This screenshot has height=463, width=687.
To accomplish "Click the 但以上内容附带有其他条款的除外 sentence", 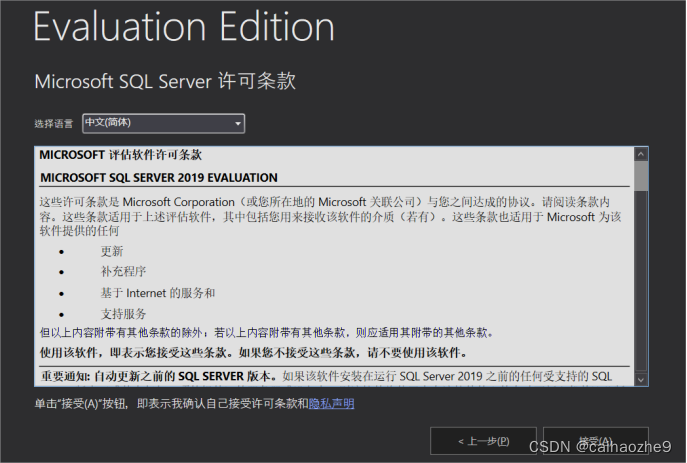I will [267, 332].
